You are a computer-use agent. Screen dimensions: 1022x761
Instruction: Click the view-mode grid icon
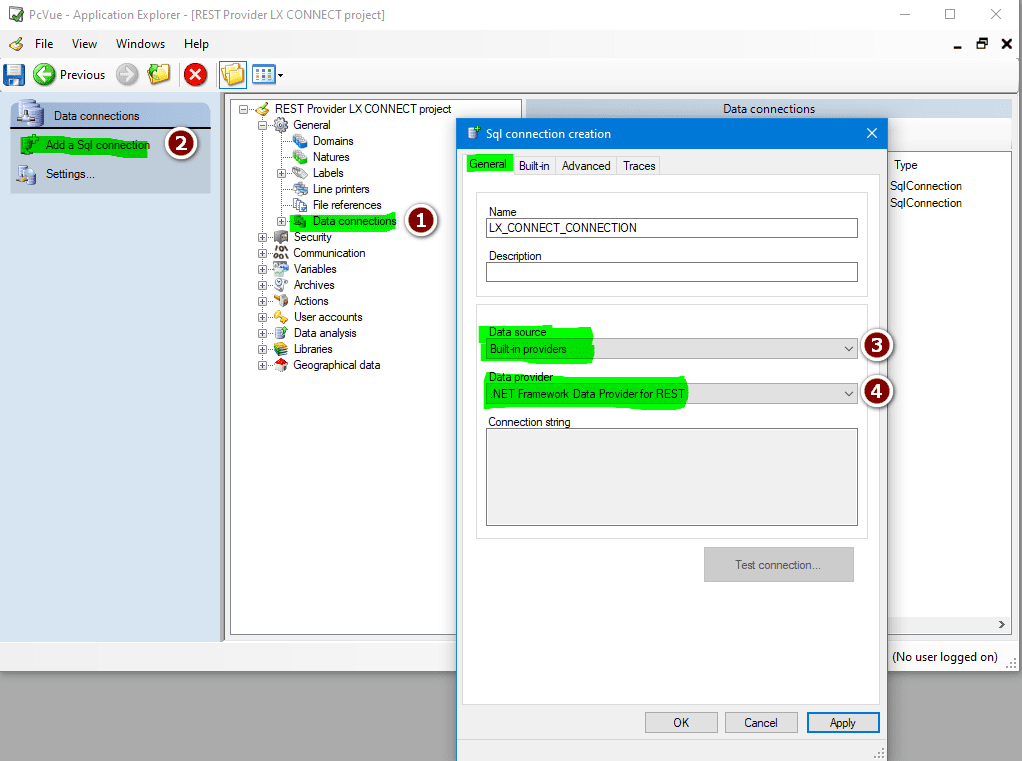[263, 74]
